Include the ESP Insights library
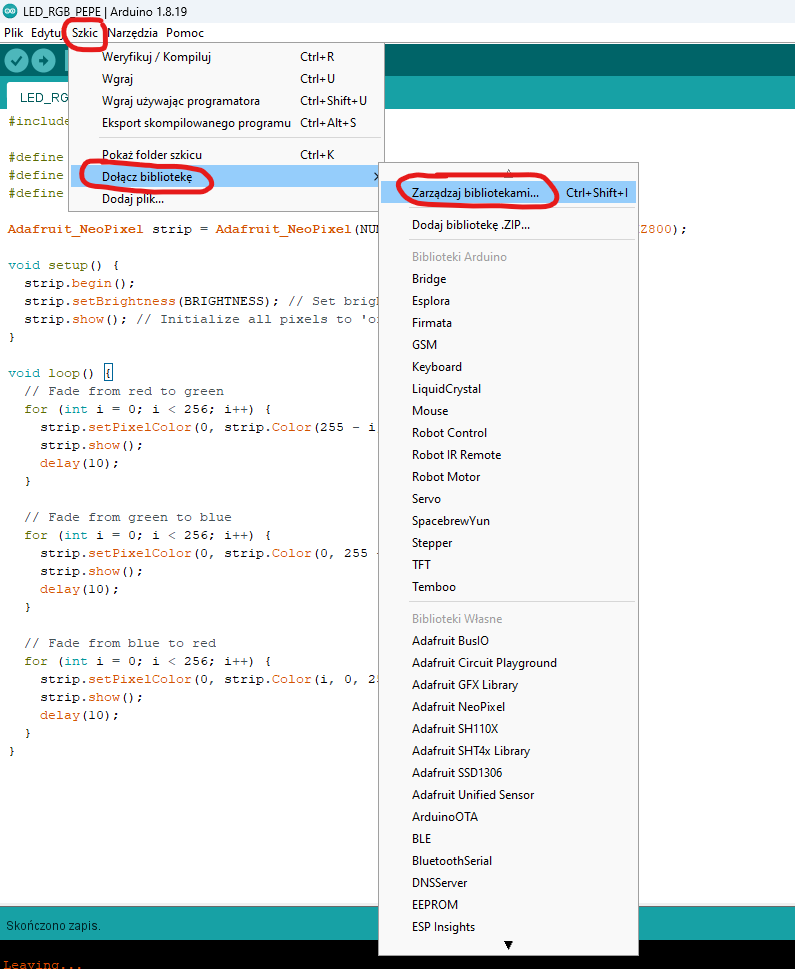Viewport: 795px width, 969px height. pos(508,927)
